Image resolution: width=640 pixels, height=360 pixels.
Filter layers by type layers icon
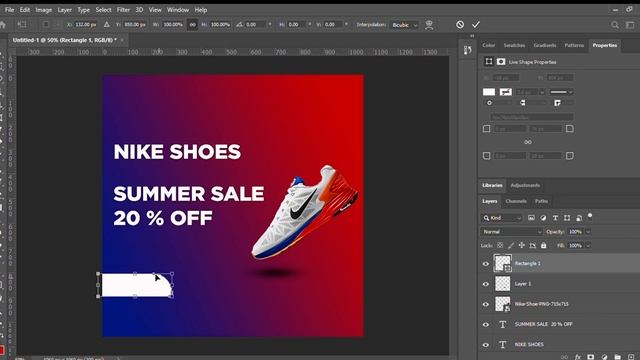(x=555, y=218)
